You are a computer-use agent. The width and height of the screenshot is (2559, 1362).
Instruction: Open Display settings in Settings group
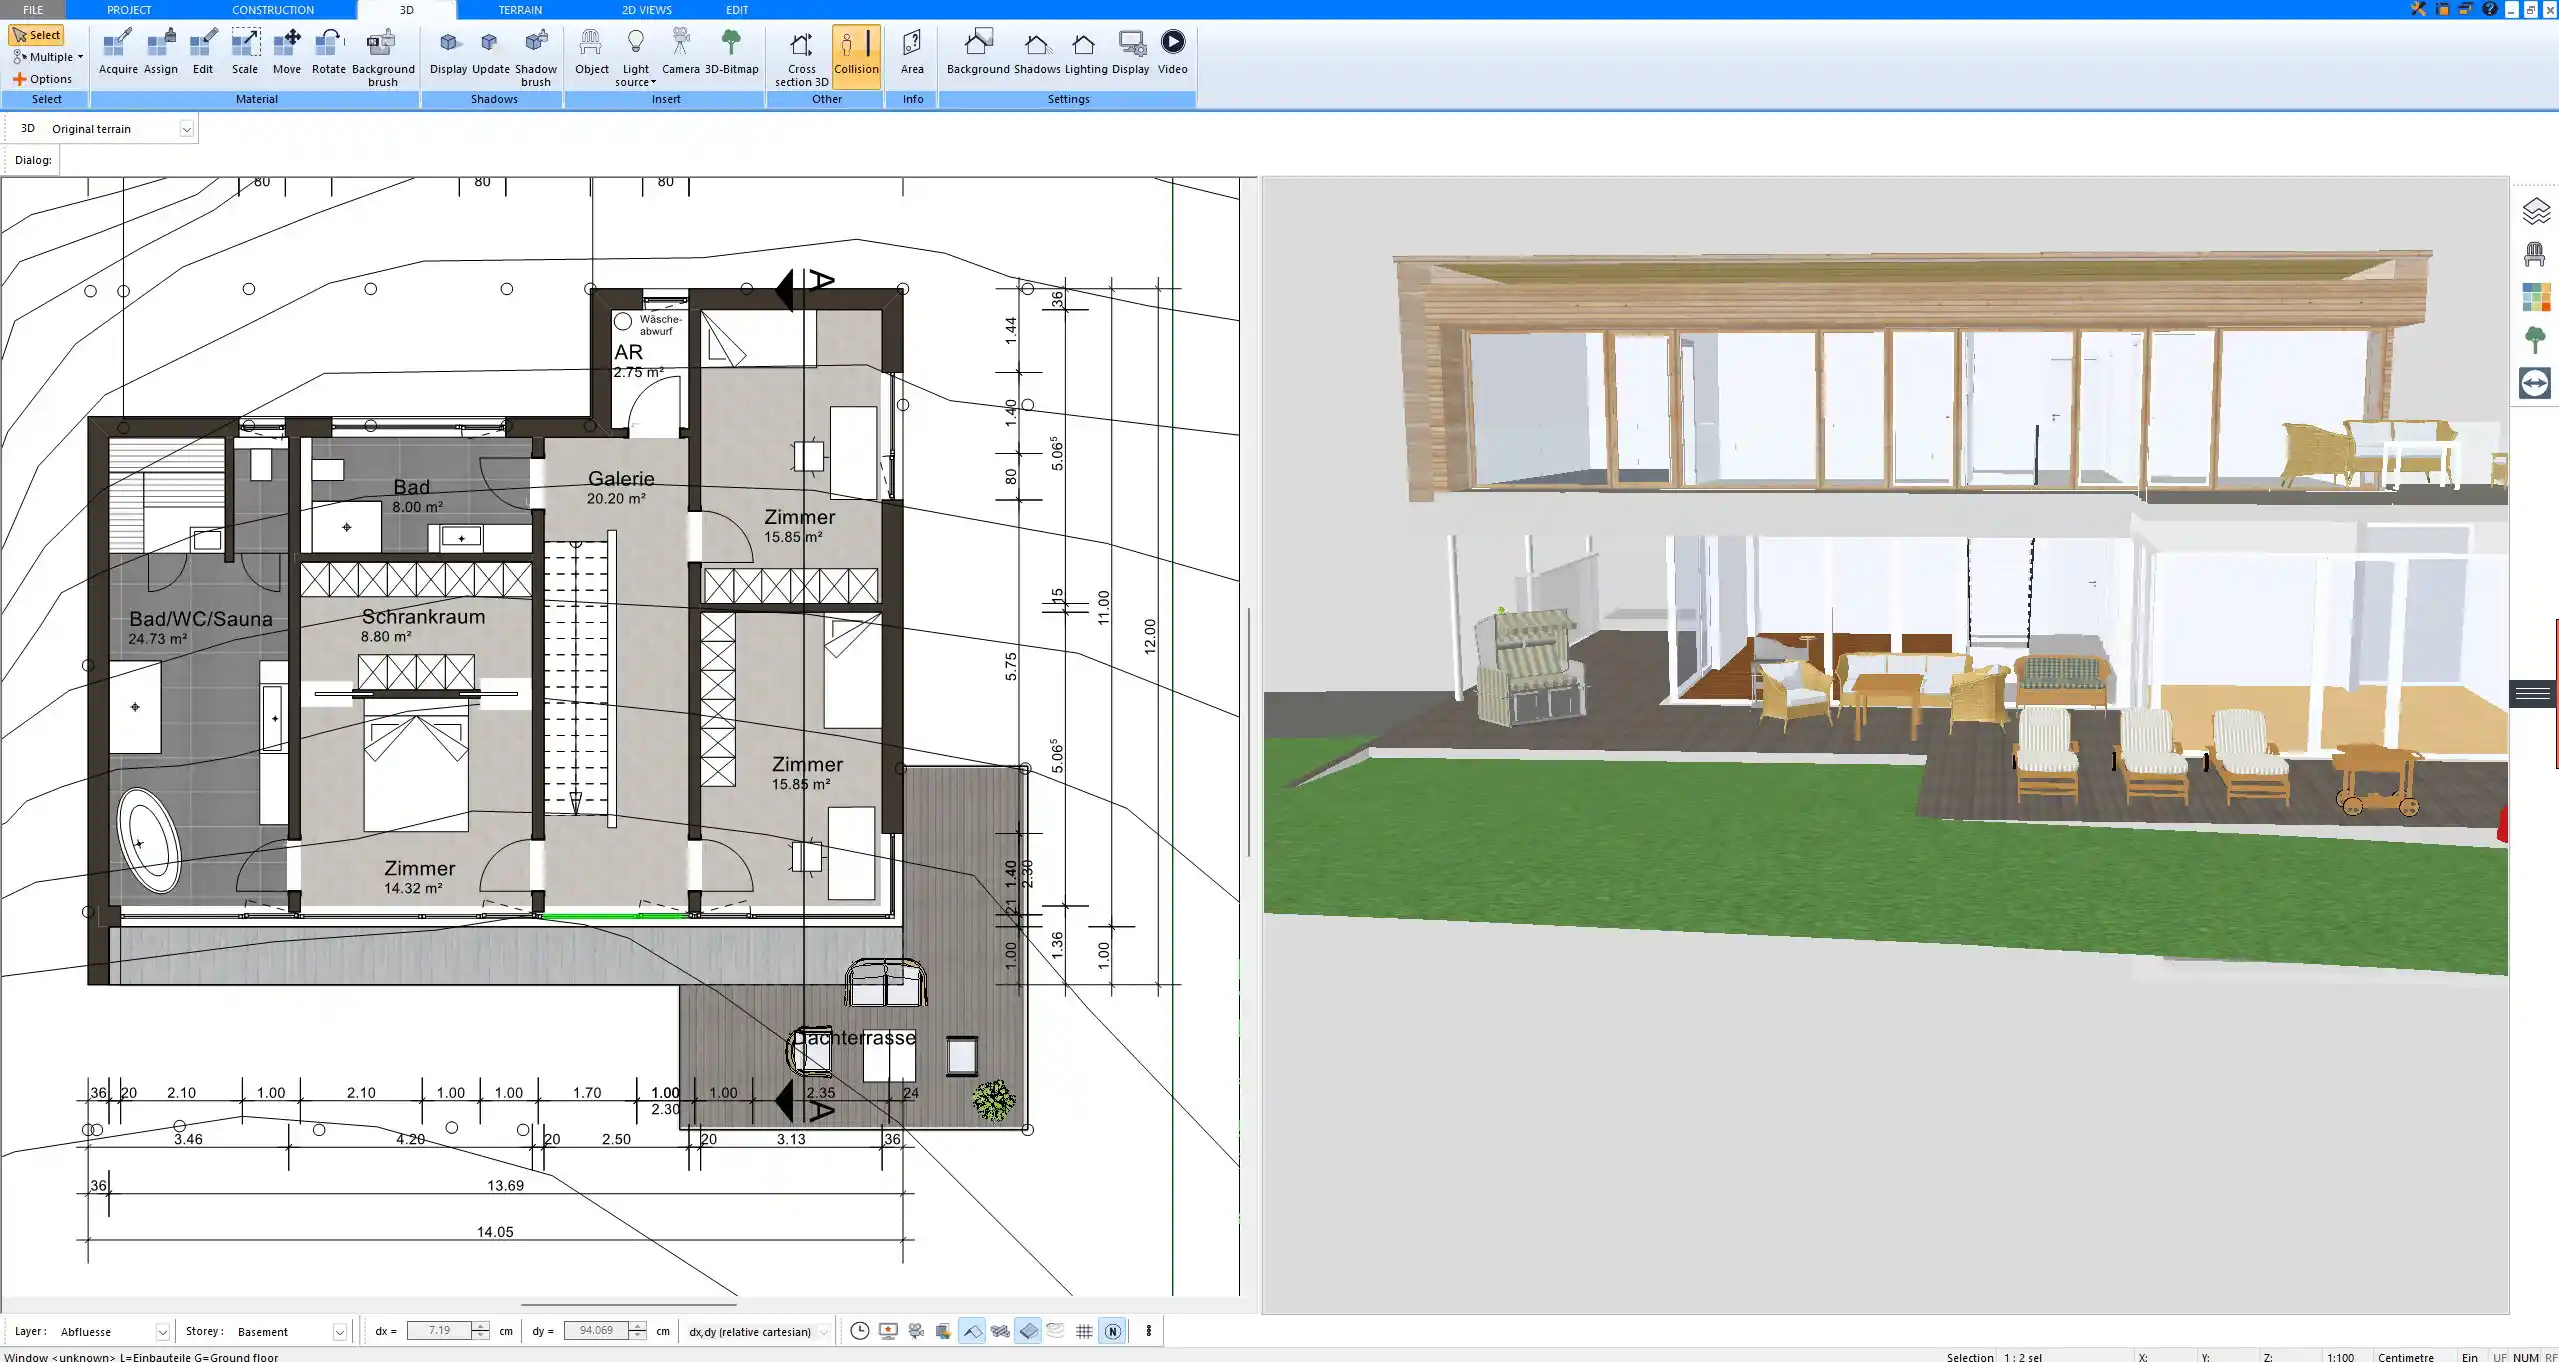click(1131, 52)
